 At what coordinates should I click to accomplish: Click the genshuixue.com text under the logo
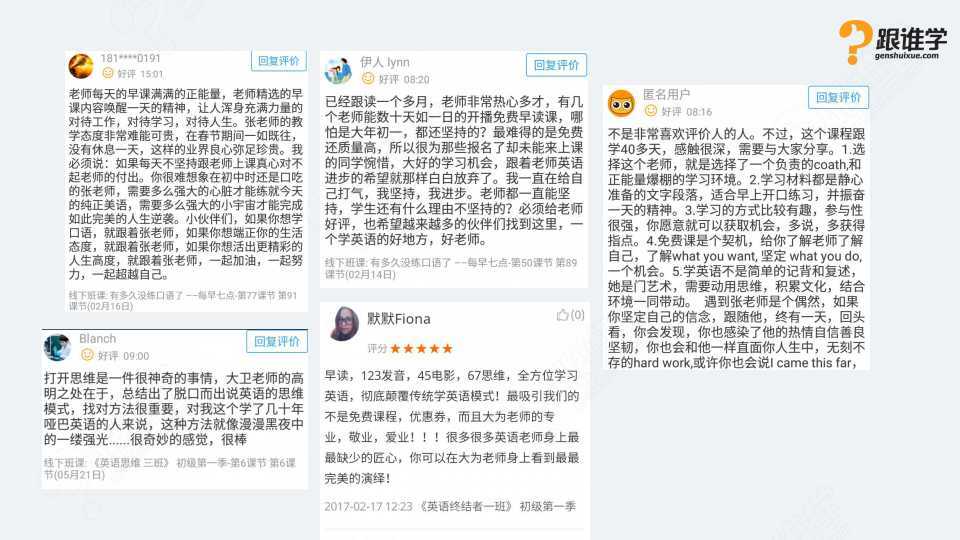pos(906,56)
